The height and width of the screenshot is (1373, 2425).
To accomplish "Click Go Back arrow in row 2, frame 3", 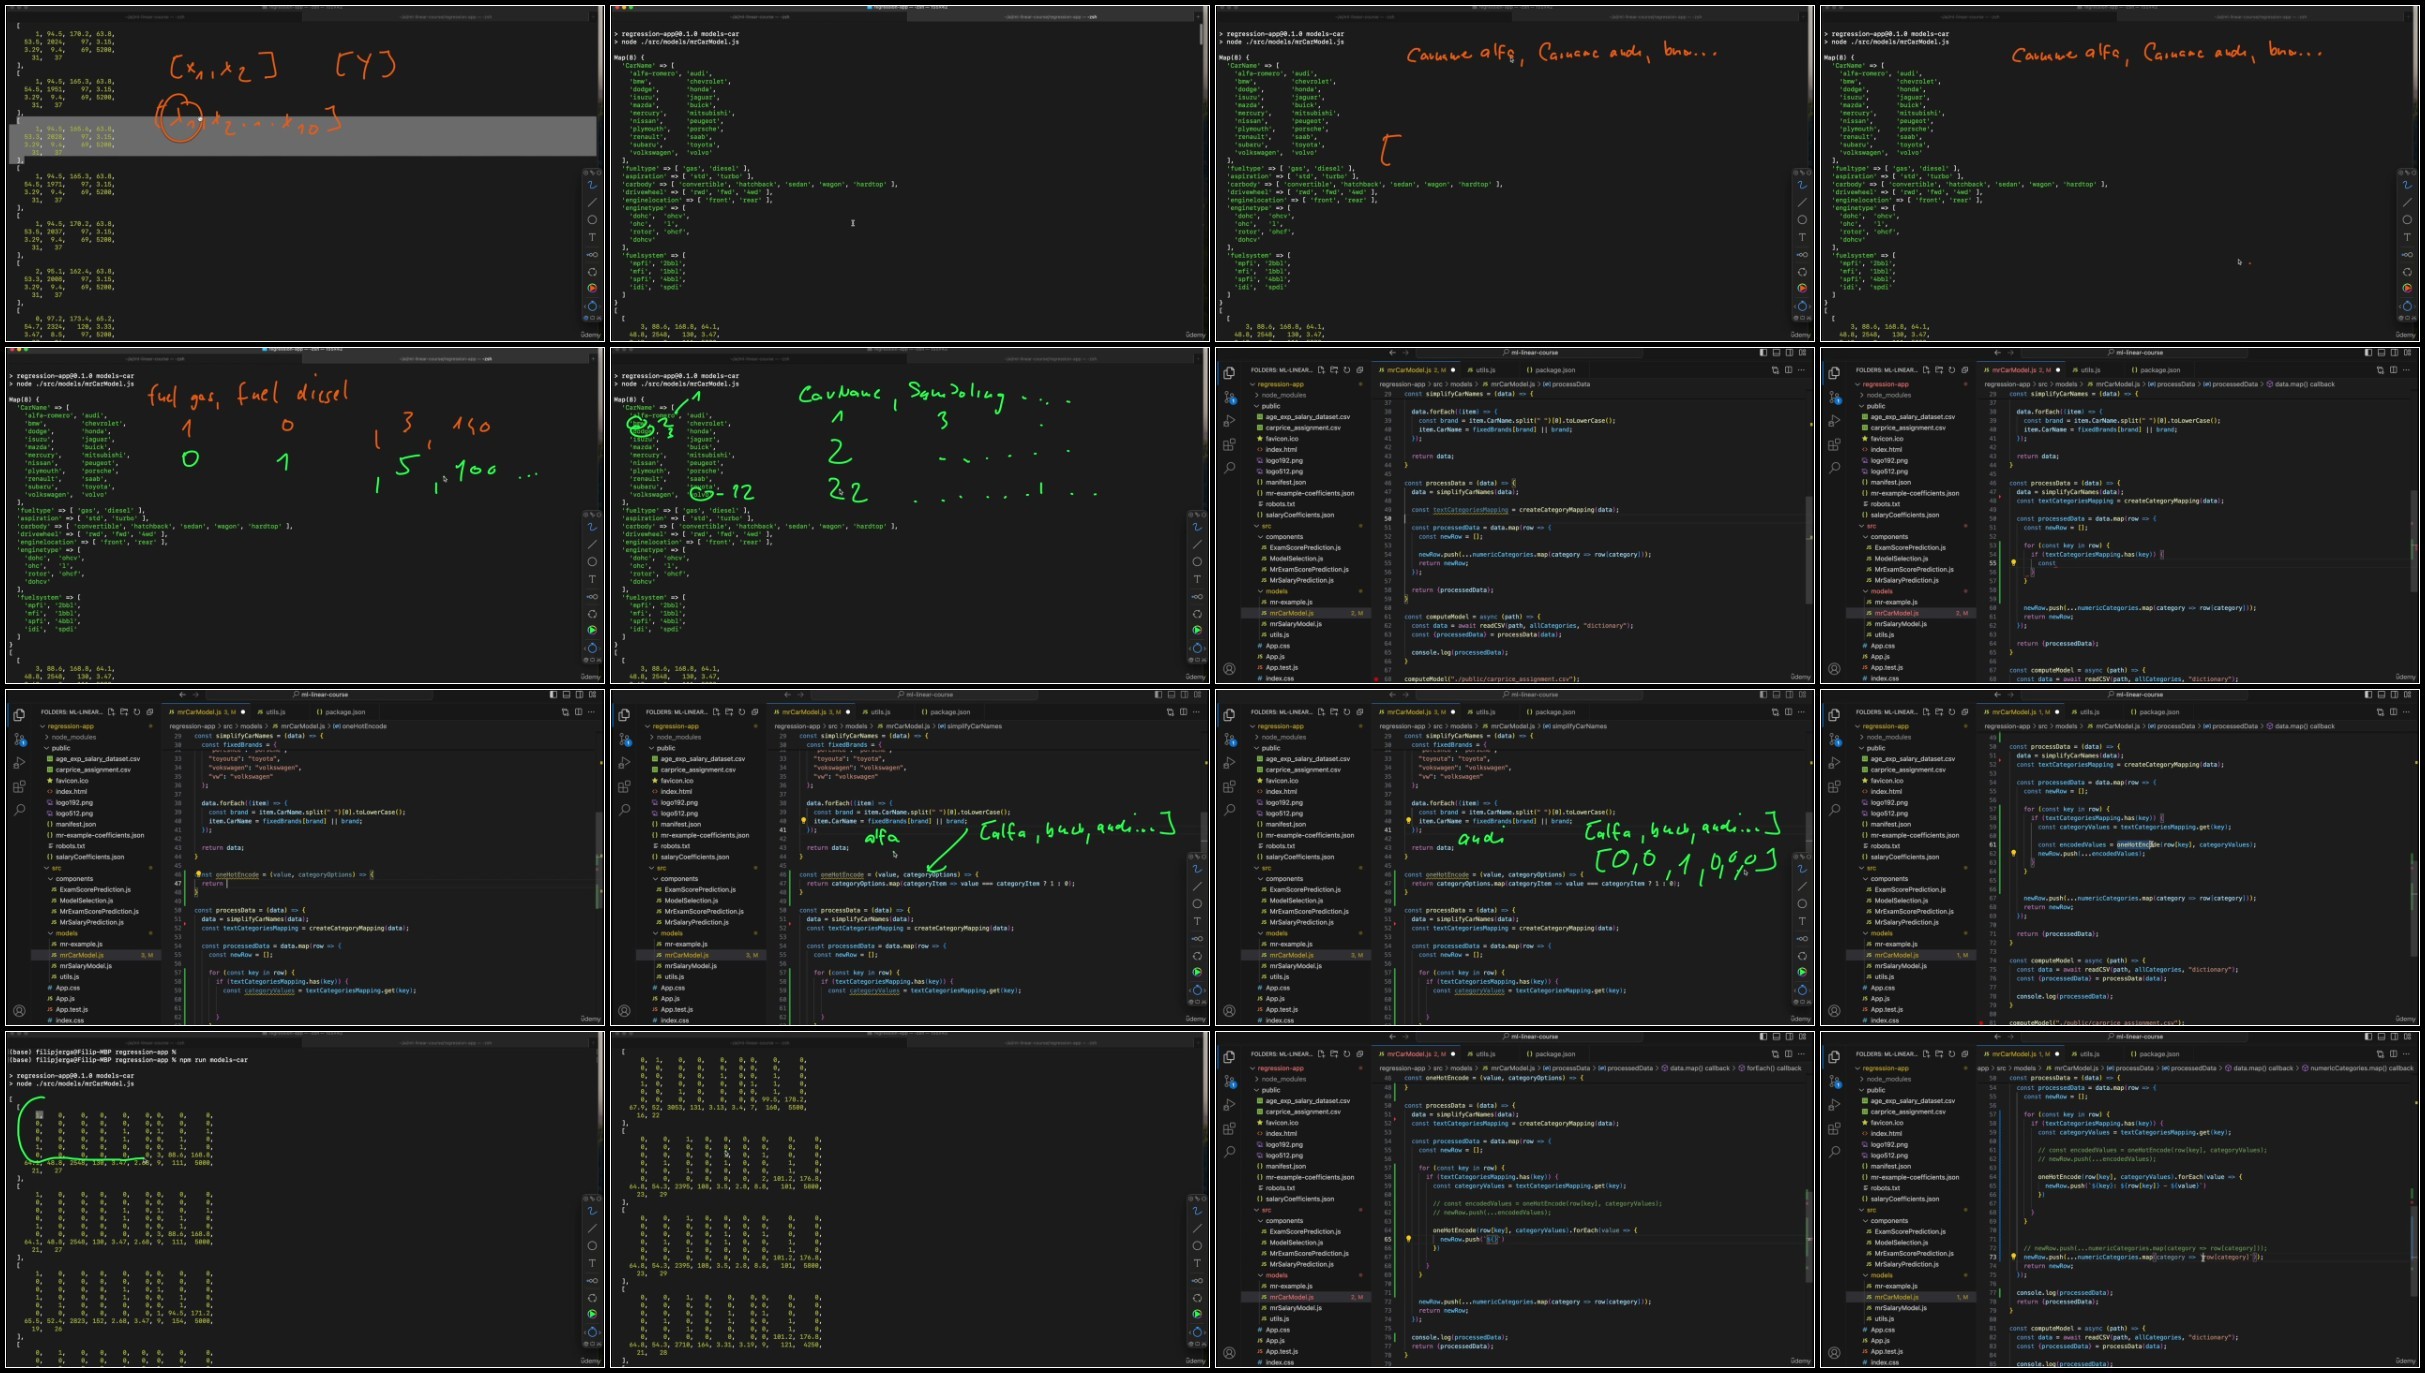I will tap(1391, 352).
